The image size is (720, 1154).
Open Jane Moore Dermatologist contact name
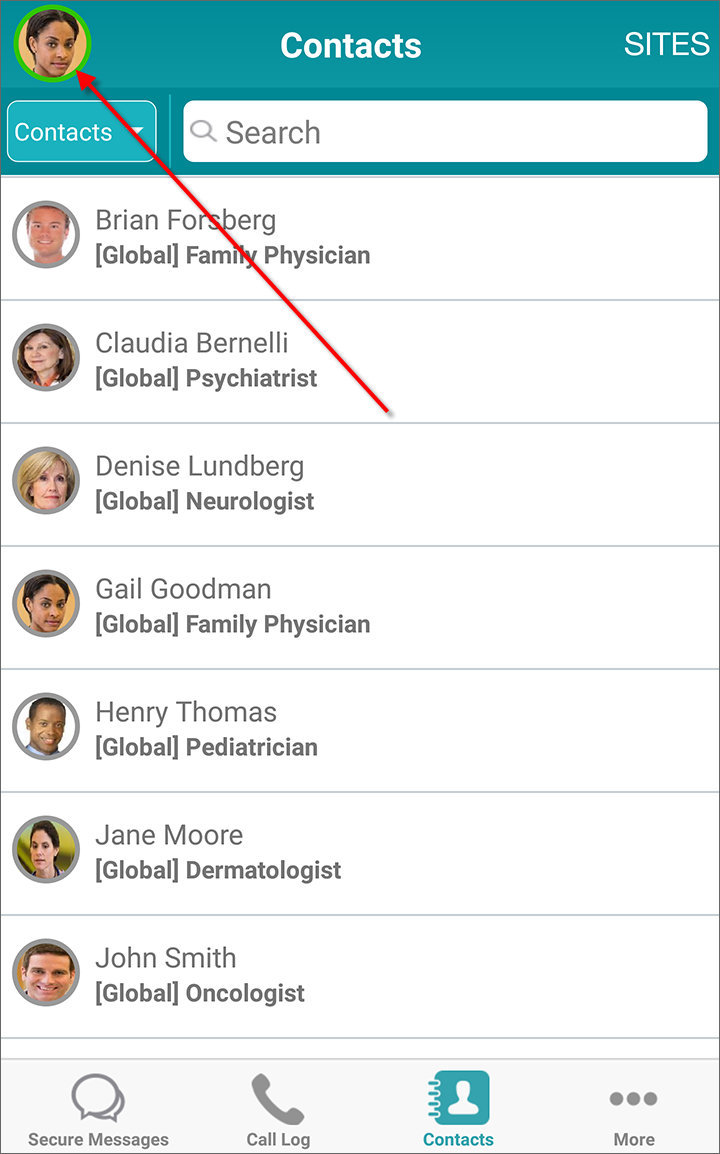click(x=169, y=835)
